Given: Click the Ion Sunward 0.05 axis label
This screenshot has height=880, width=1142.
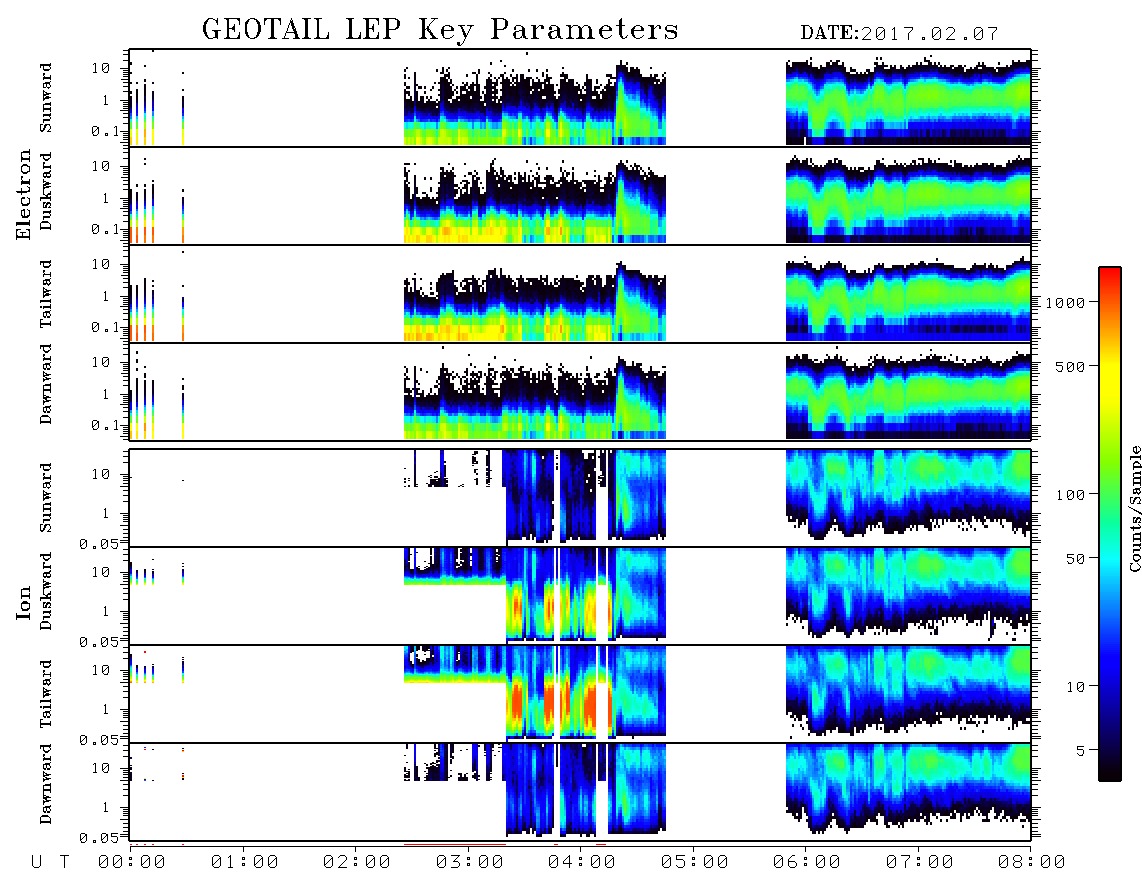Looking at the screenshot, I should [98, 544].
